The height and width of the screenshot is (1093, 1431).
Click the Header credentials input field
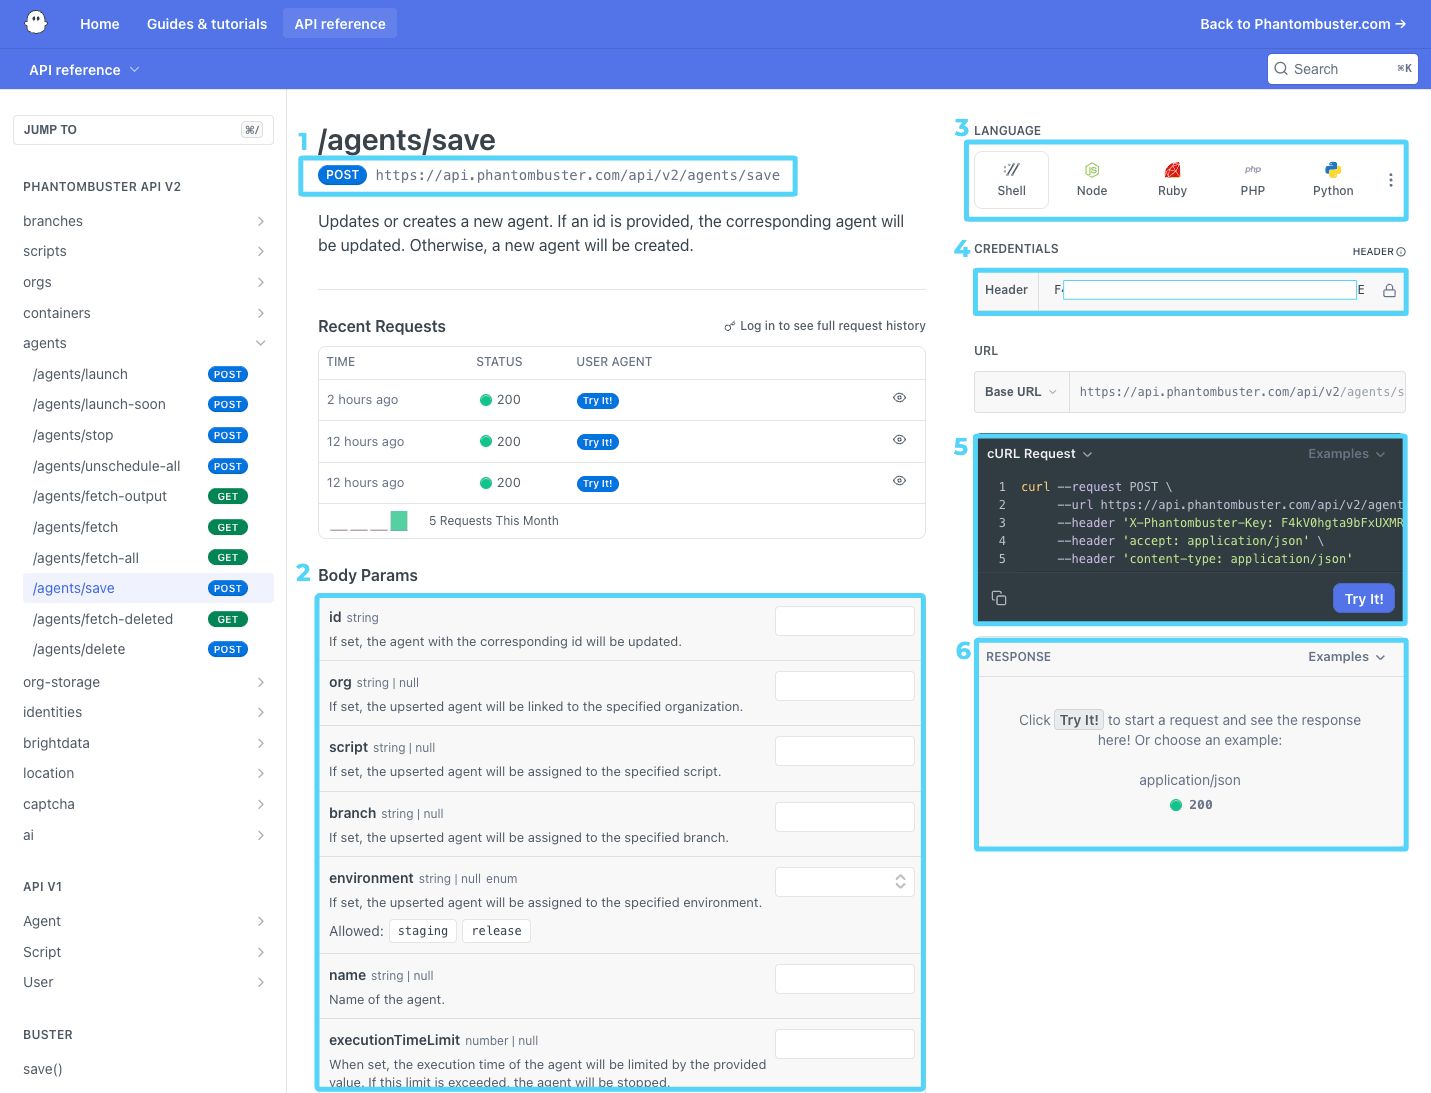coord(1209,290)
